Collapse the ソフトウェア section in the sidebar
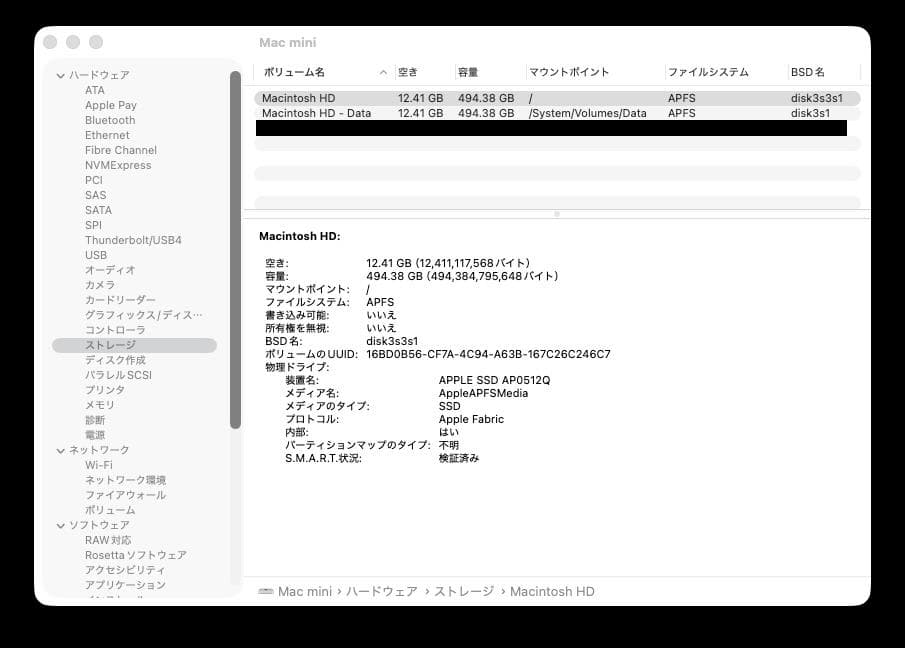The width and height of the screenshot is (905, 648). pyautogui.click(x=62, y=525)
